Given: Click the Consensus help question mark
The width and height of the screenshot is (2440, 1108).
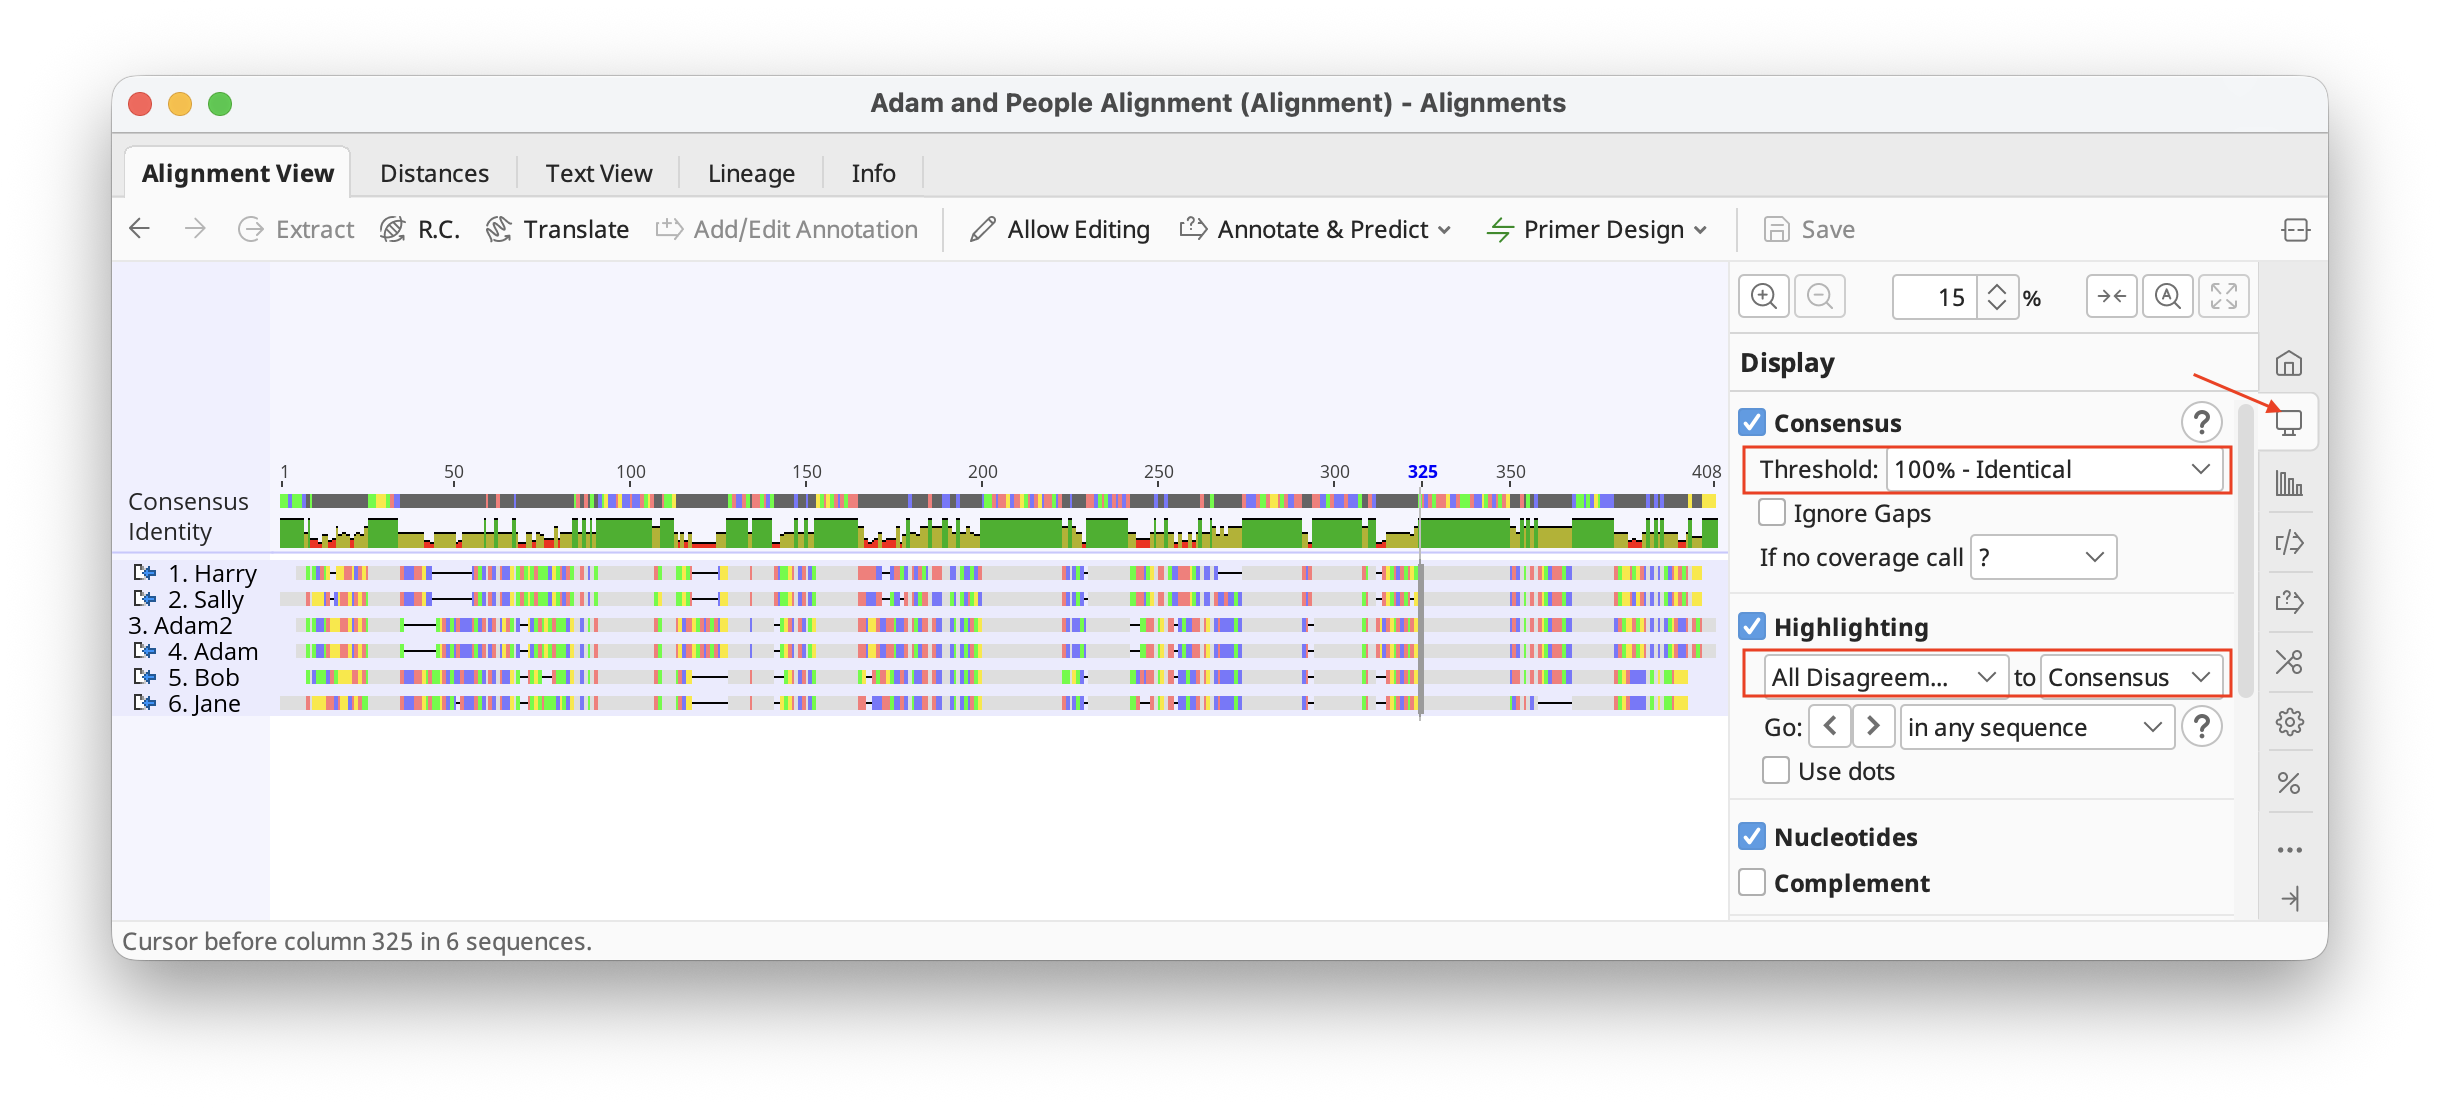Looking at the screenshot, I should point(2201,423).
